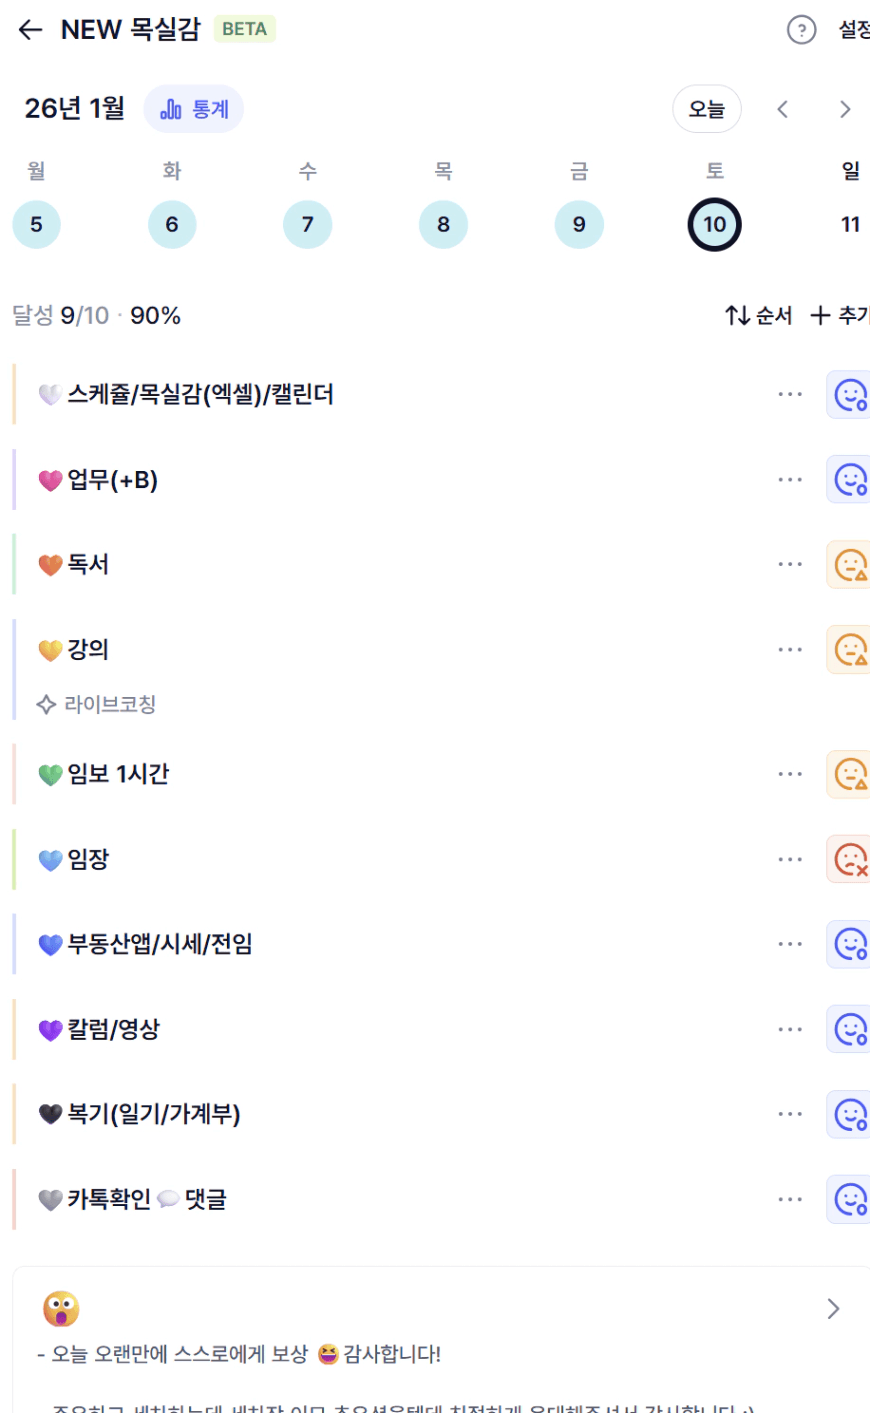Open the 통계 statistics chart button
The image size is (870, 1413).
coord(194,109)
